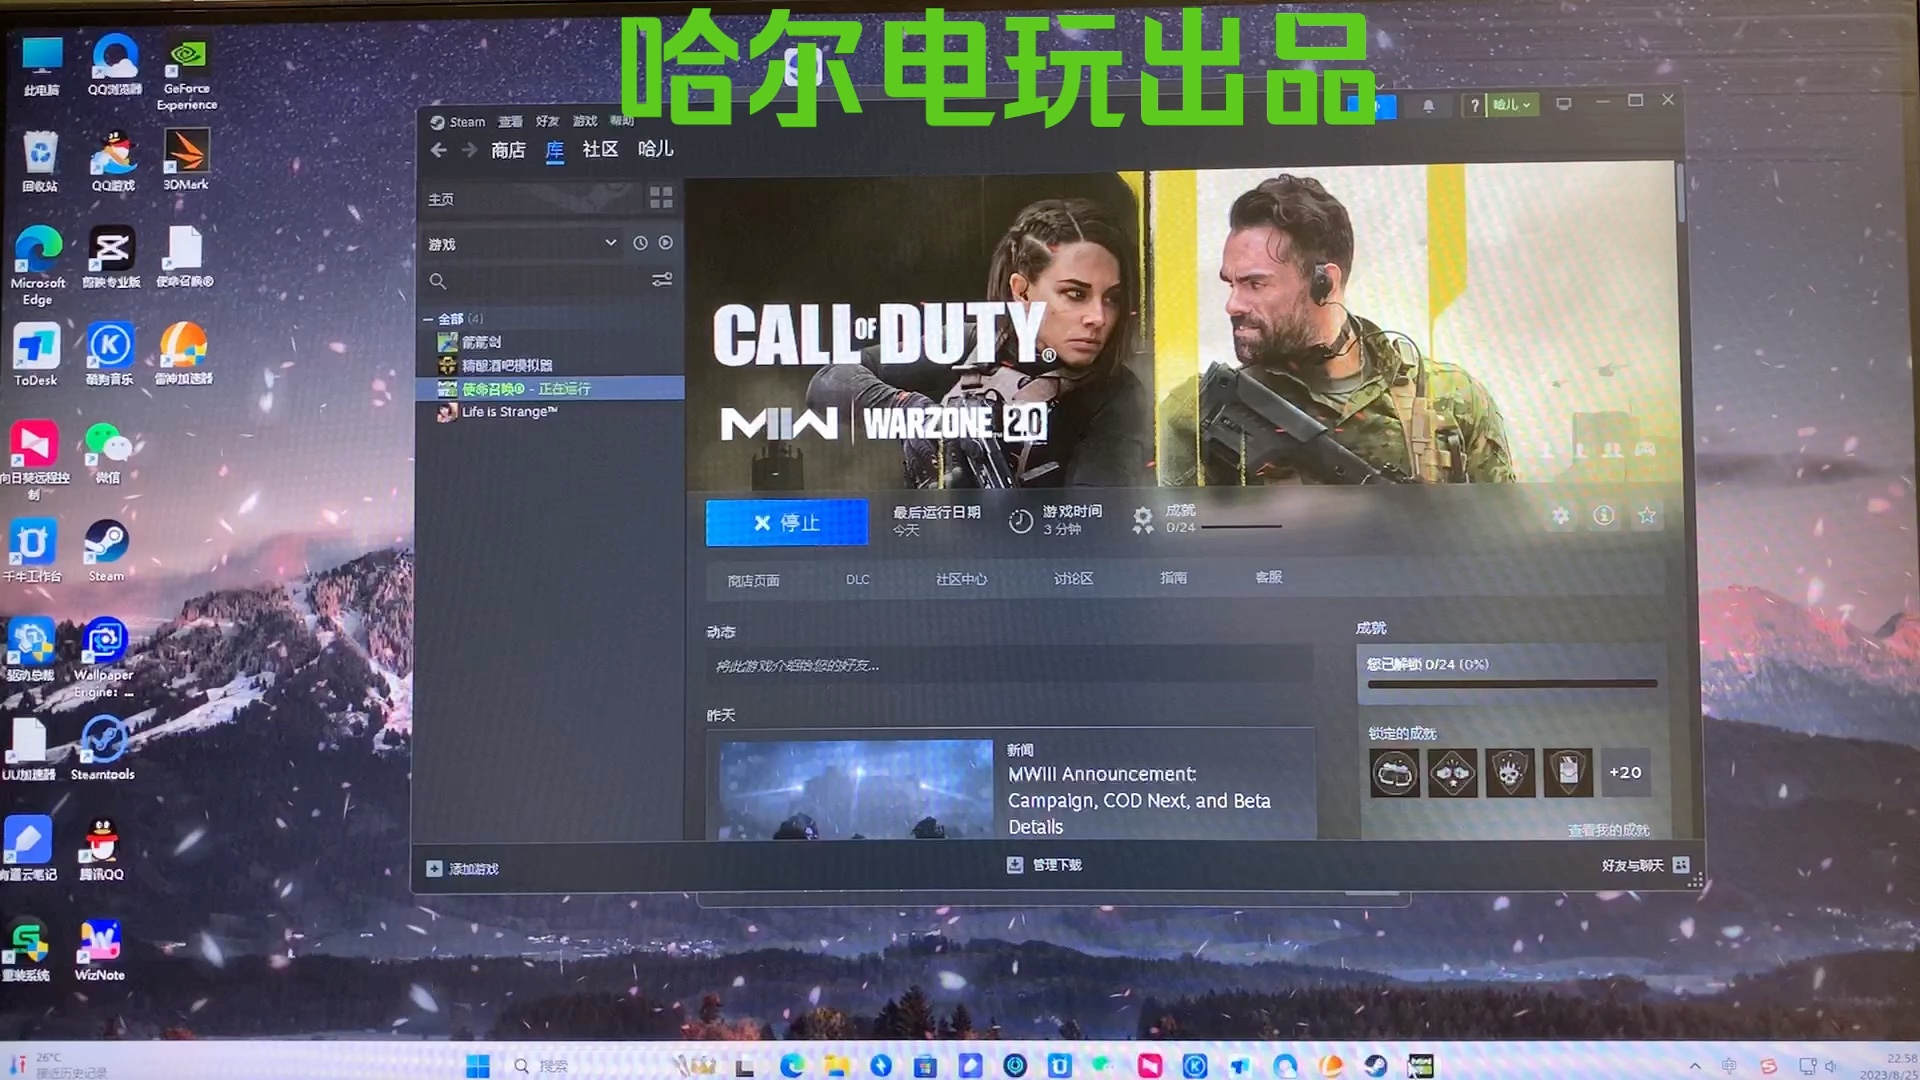Screen dimensions: 1920x1080
Task: Switch to the DLC tab
Action: click(856, 579)
